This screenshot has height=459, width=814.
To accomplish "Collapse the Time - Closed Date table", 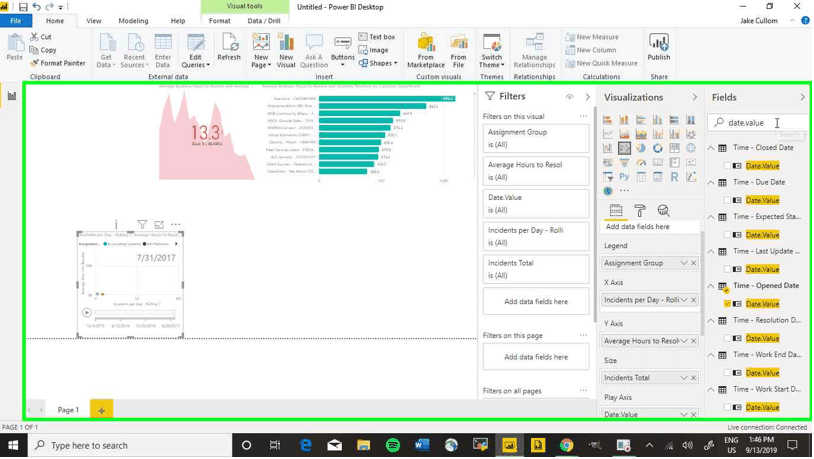I will pyautogui.click(x=711, y=148).
